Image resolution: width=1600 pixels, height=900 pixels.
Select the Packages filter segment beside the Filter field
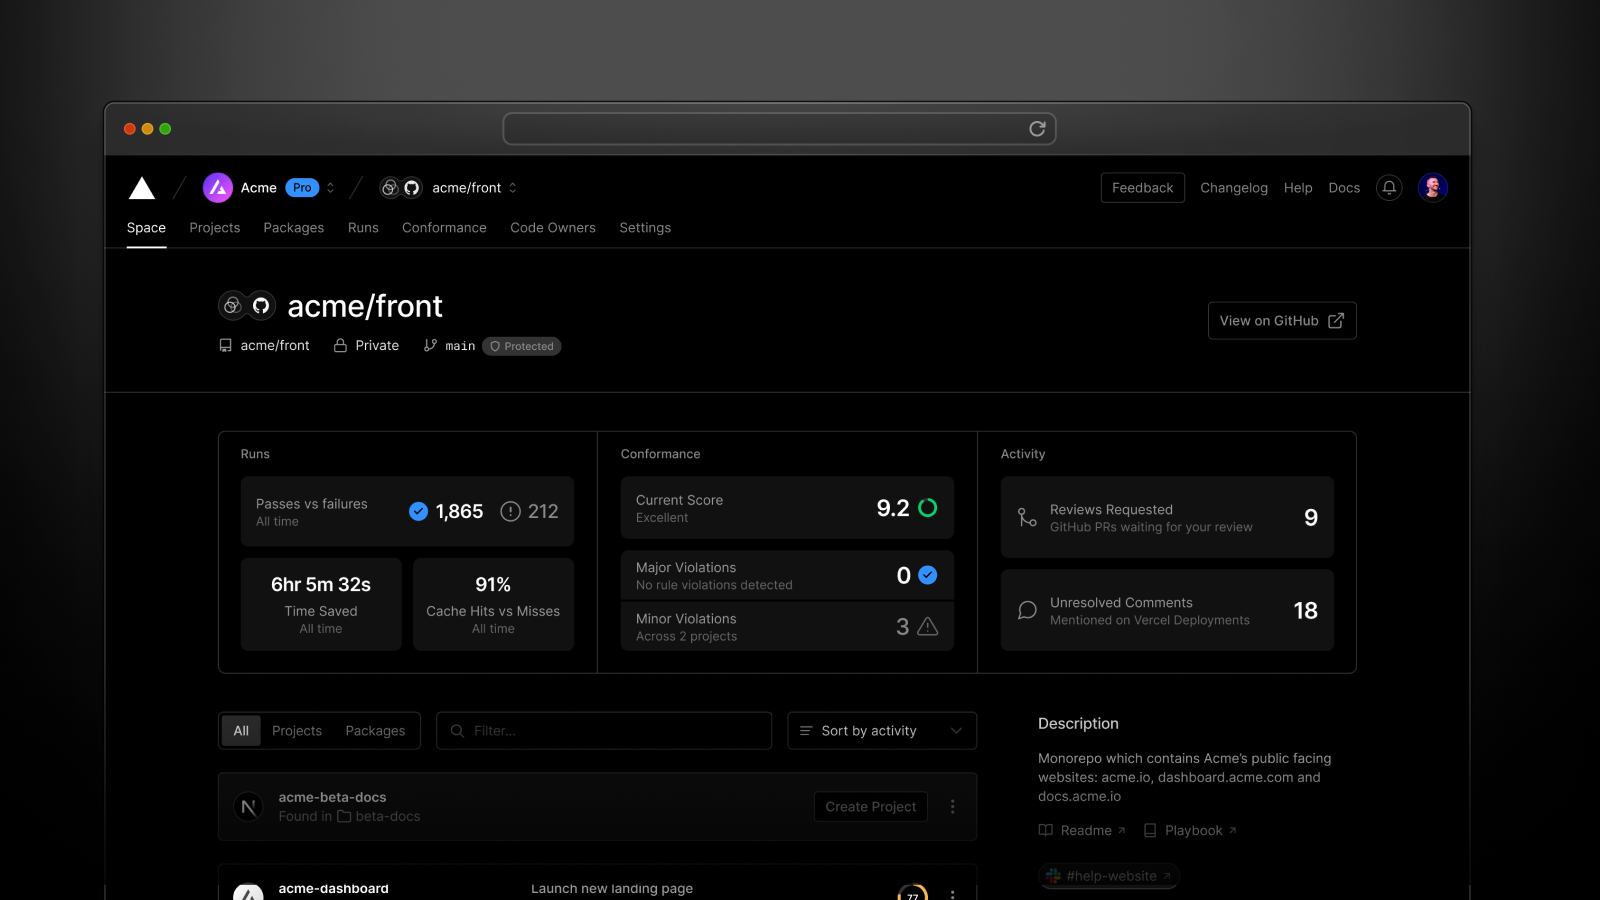coord(375,731)
